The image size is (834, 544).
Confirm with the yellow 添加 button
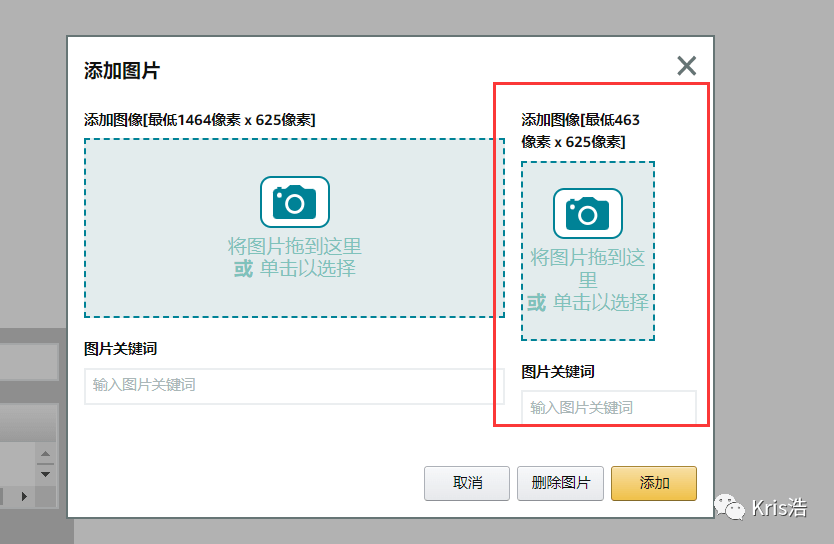654,483
